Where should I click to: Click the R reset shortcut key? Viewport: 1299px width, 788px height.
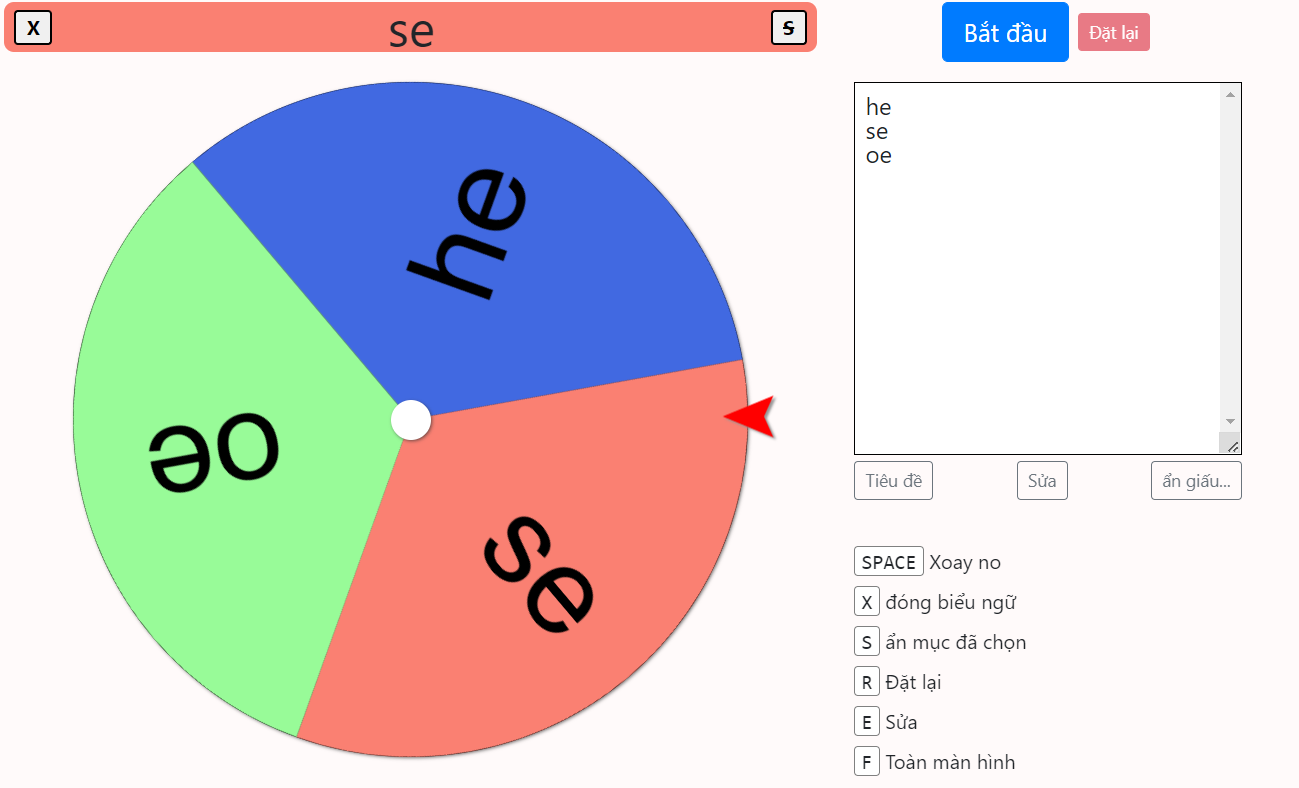[867, 682]
